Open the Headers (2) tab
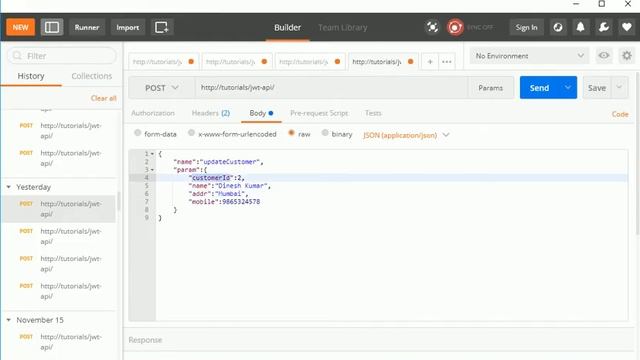 [x=211, y=113]
